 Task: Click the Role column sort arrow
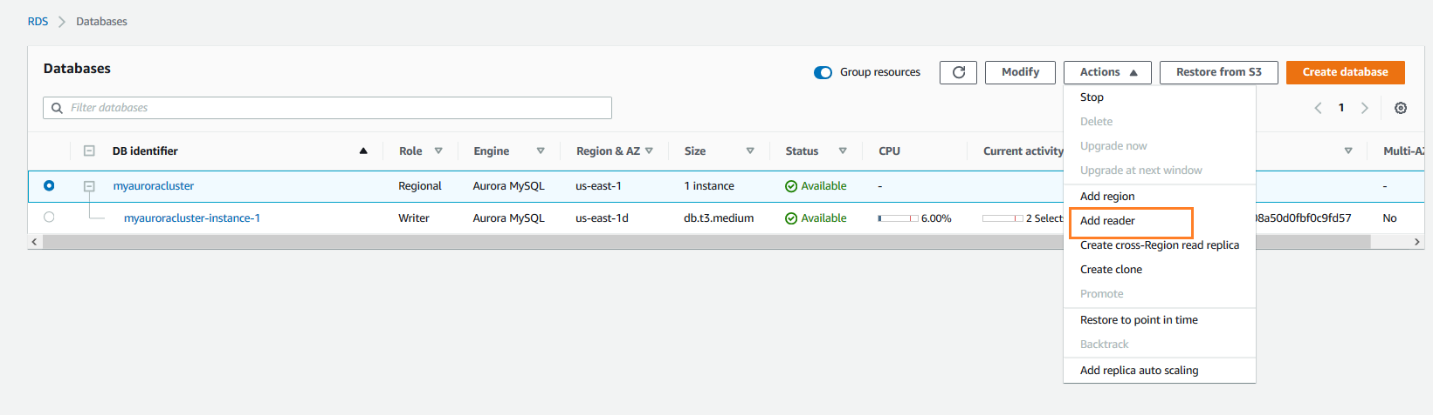pos(438,151)
